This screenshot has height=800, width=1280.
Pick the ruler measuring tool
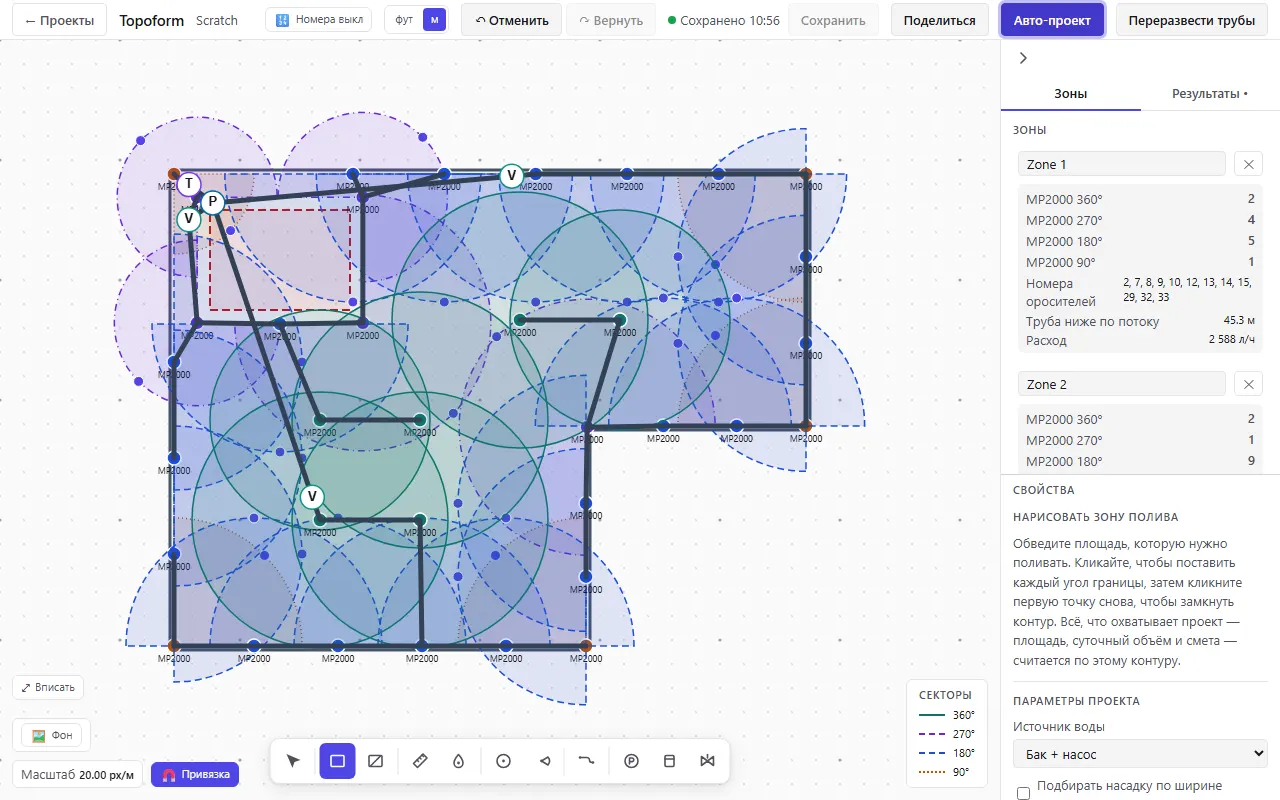pos(420,761)
